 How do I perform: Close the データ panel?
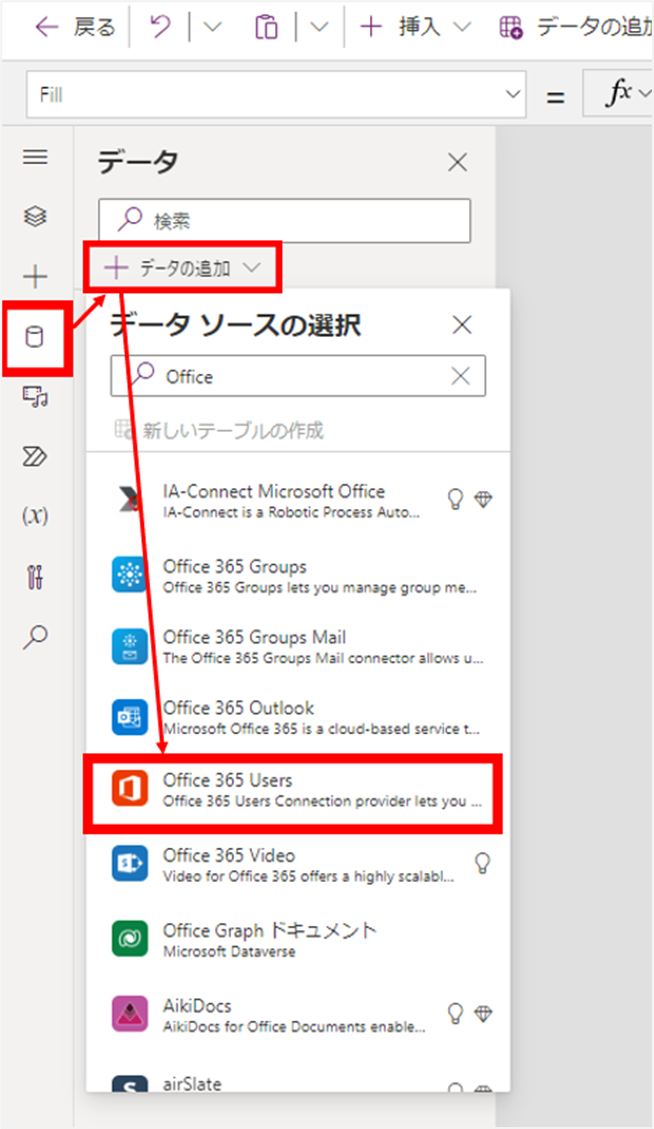(x=457, y=163)
